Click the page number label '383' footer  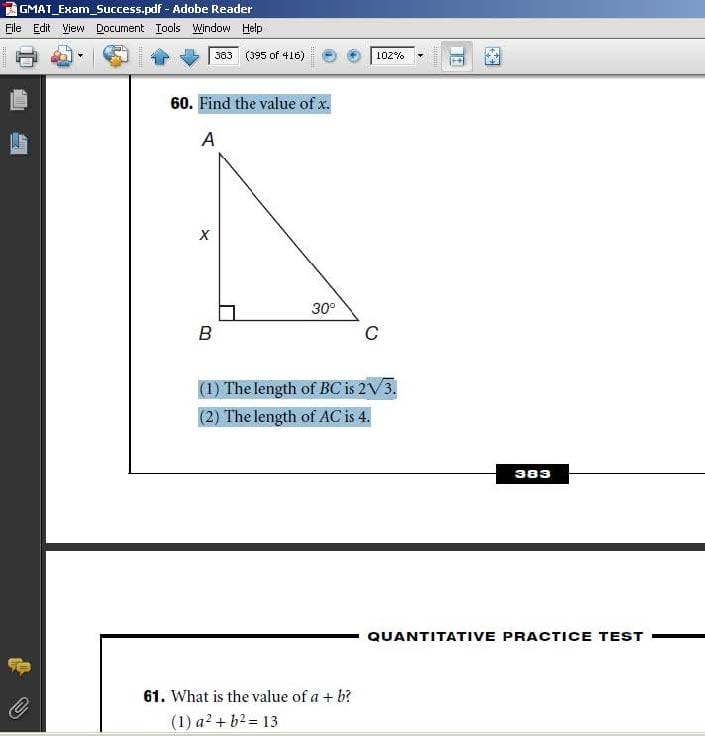[x=532, y=474]
